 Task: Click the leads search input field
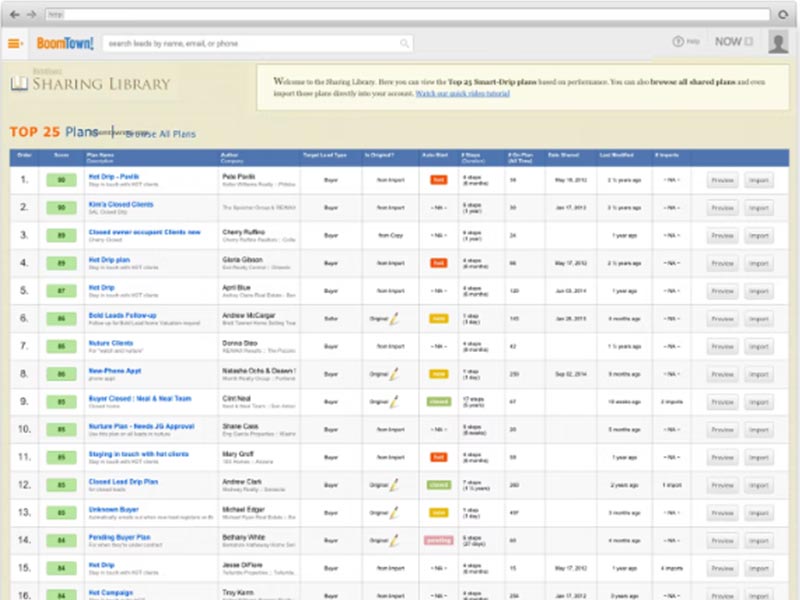[250, 43]
